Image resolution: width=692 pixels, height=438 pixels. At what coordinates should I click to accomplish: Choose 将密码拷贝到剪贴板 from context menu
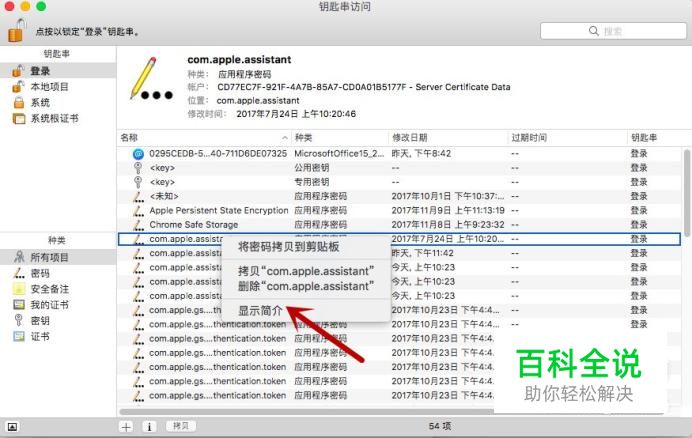coord(306,246)
